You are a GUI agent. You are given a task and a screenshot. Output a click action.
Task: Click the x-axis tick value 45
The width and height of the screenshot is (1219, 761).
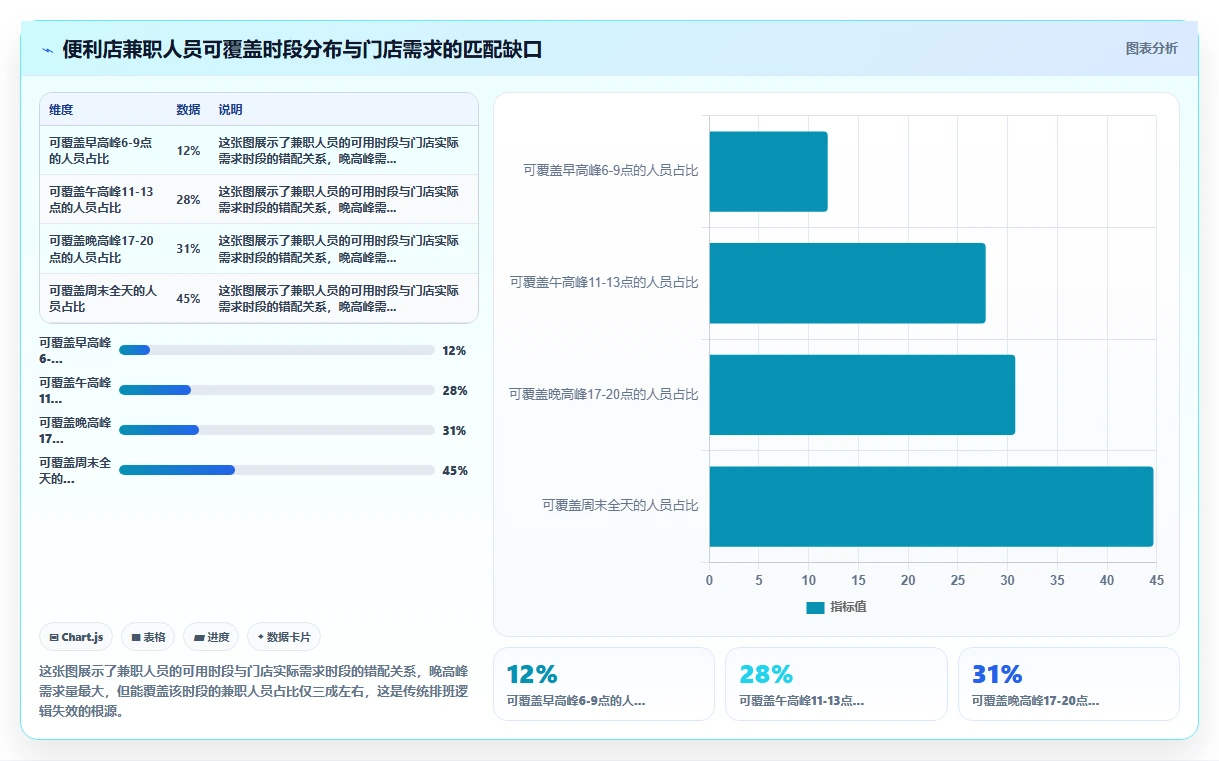(1157, 580)
